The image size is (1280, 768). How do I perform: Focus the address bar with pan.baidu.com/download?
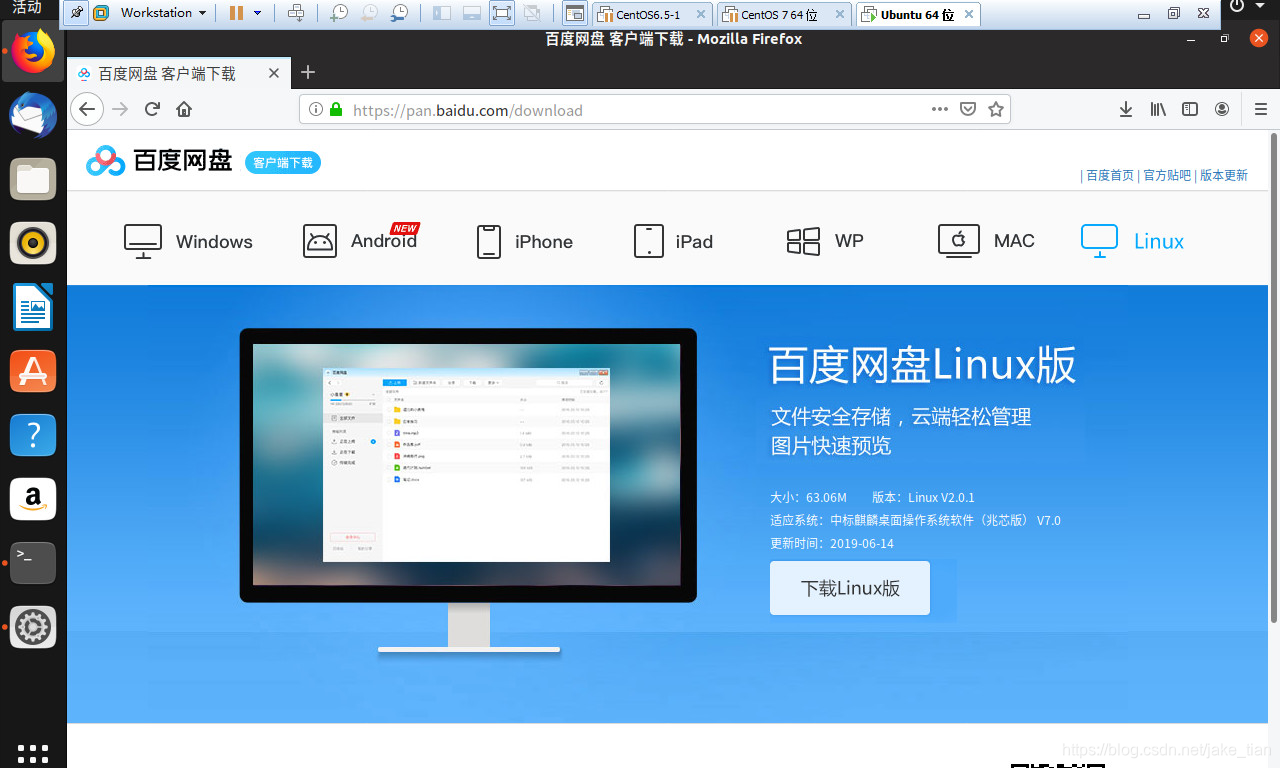[x=655, y=110]
